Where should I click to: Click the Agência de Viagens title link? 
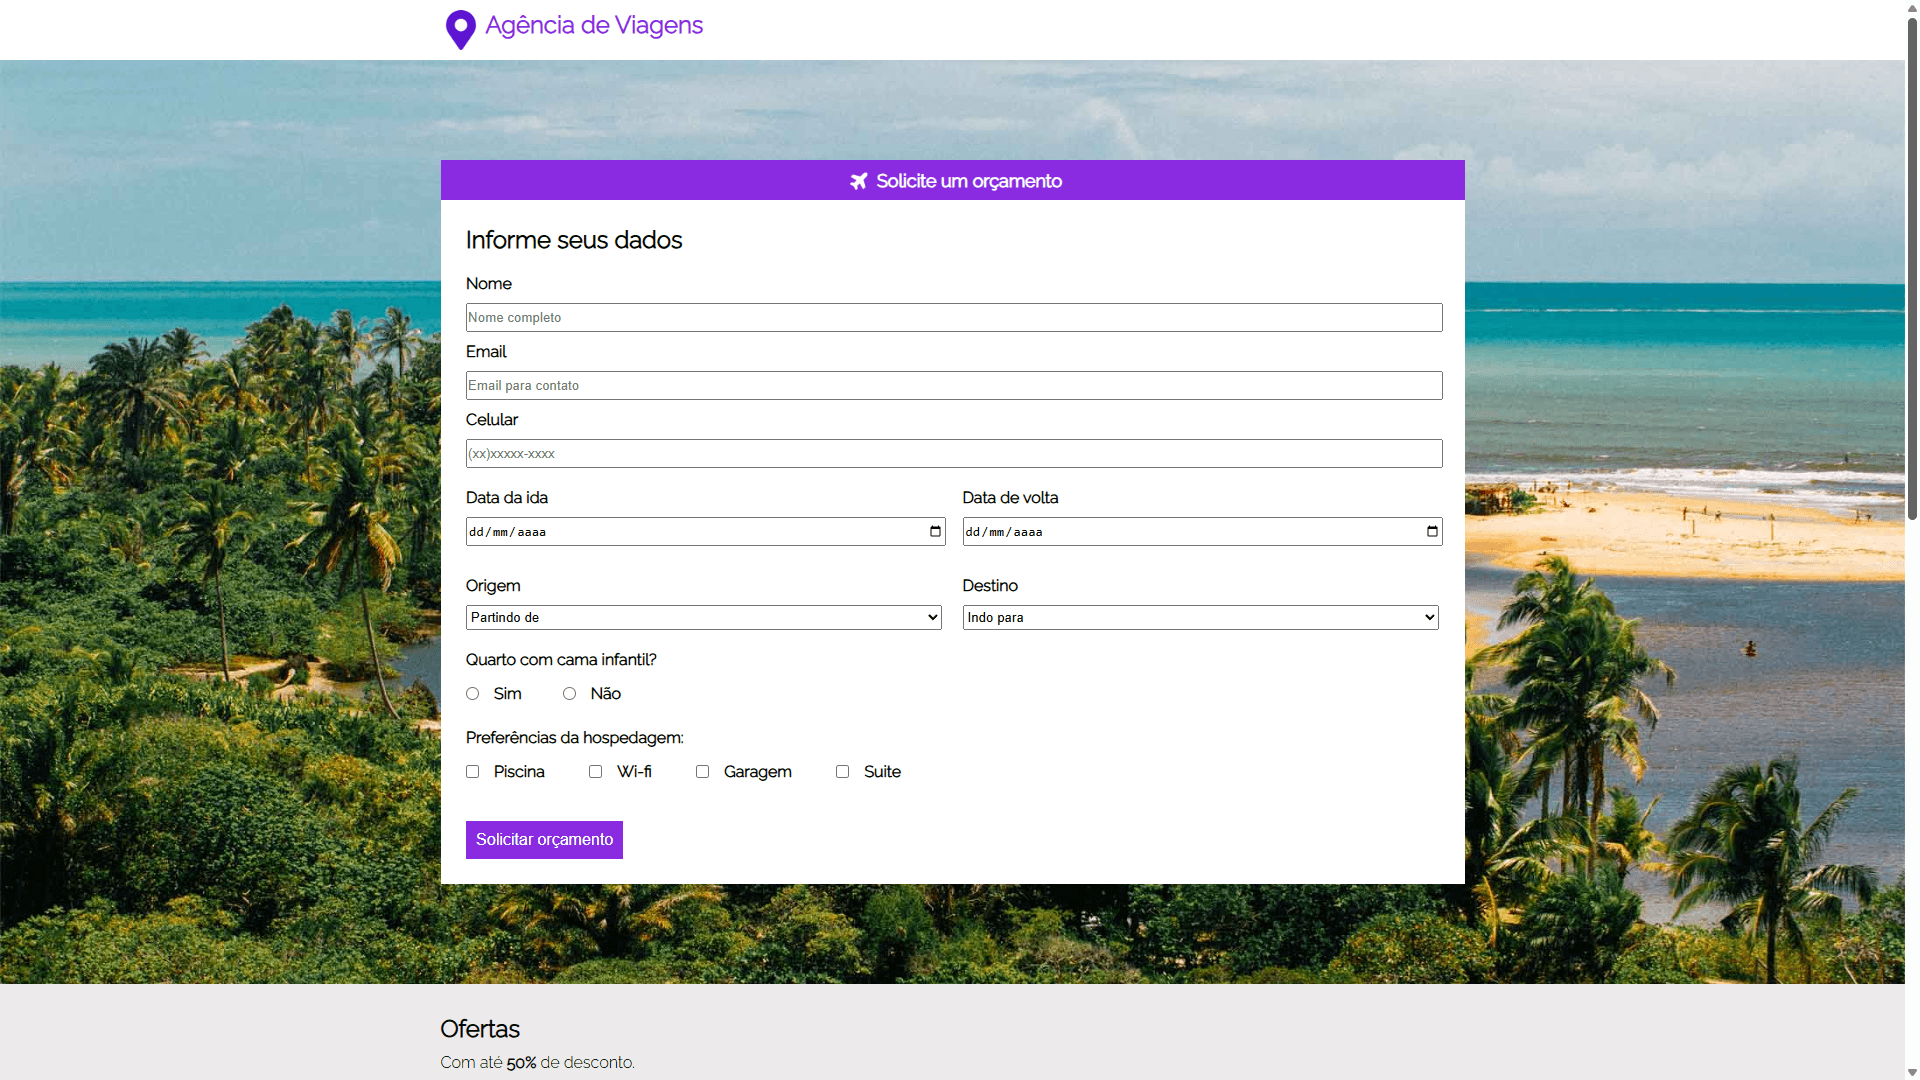click(x=594, y=26)
